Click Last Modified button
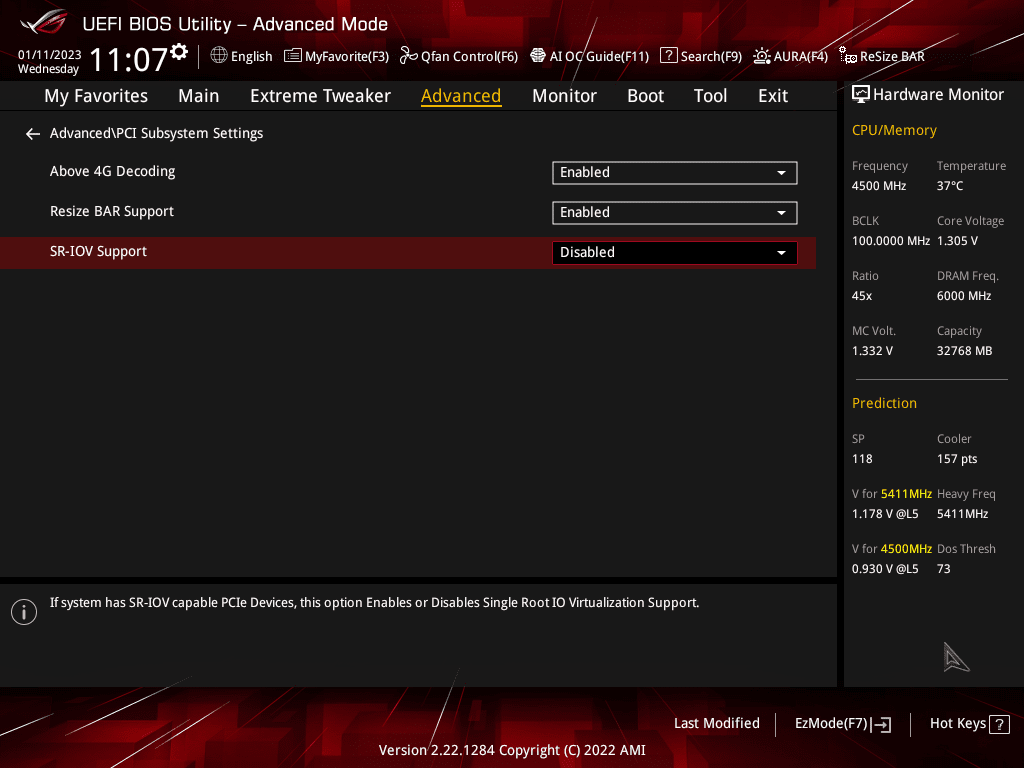1024x768 pixels. (716, 724)
